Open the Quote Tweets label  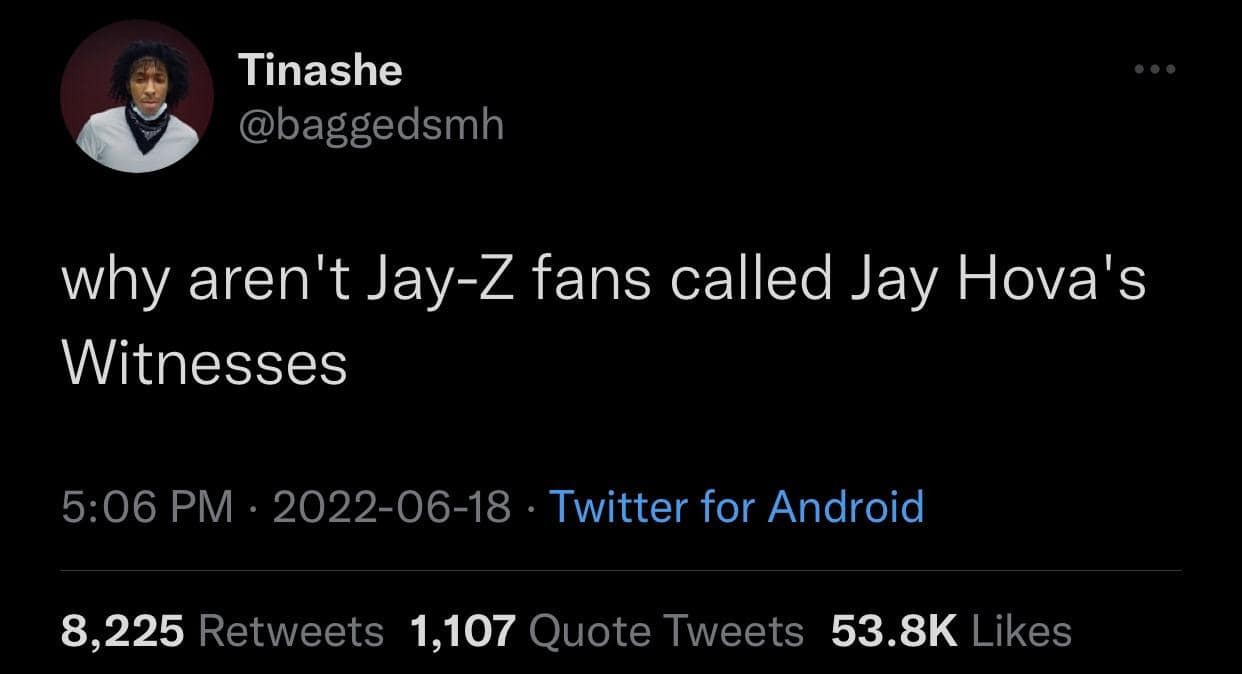[x=665, y=631]
